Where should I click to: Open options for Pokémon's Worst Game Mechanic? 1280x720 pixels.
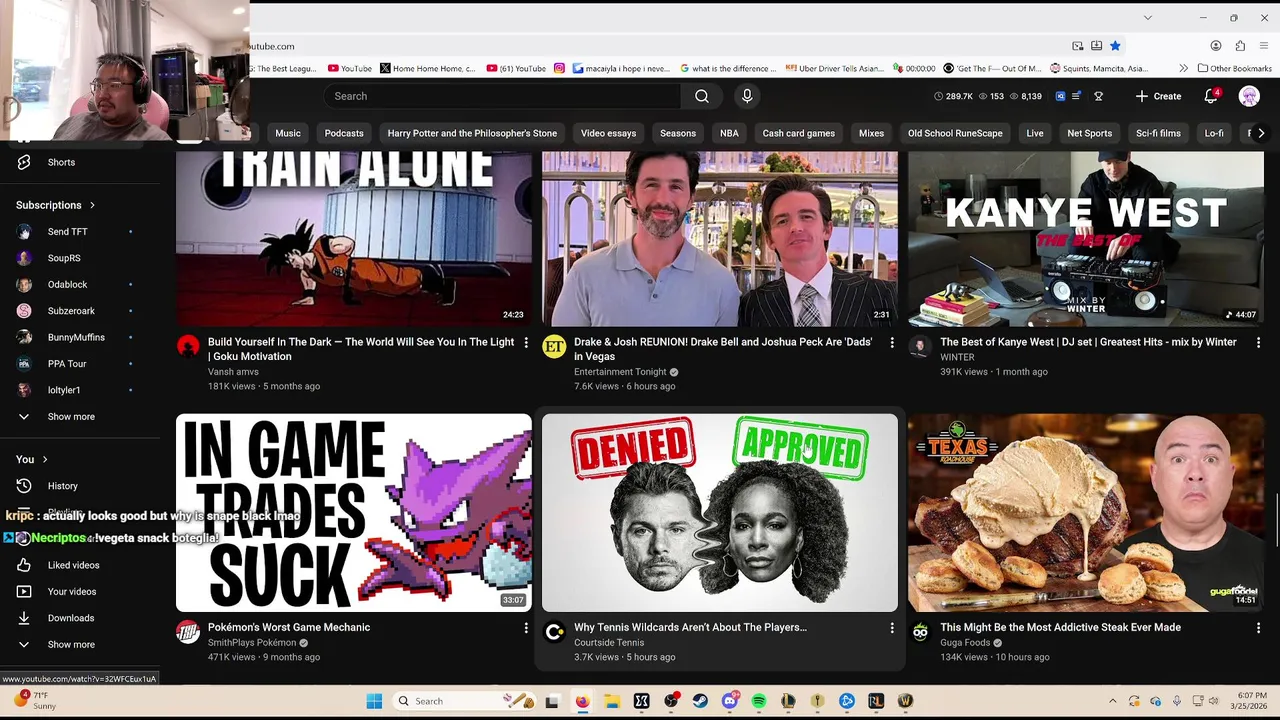526,628
